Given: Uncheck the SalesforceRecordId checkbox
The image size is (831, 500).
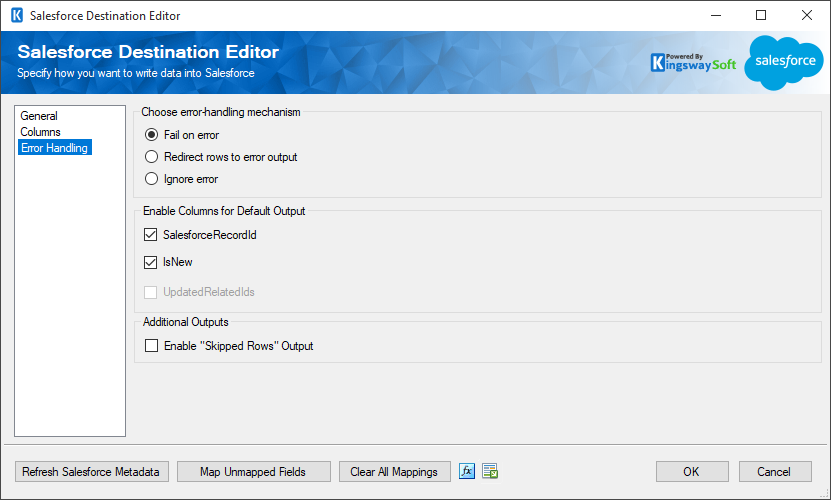Looking at the screenshot, I should coord(151,235).
